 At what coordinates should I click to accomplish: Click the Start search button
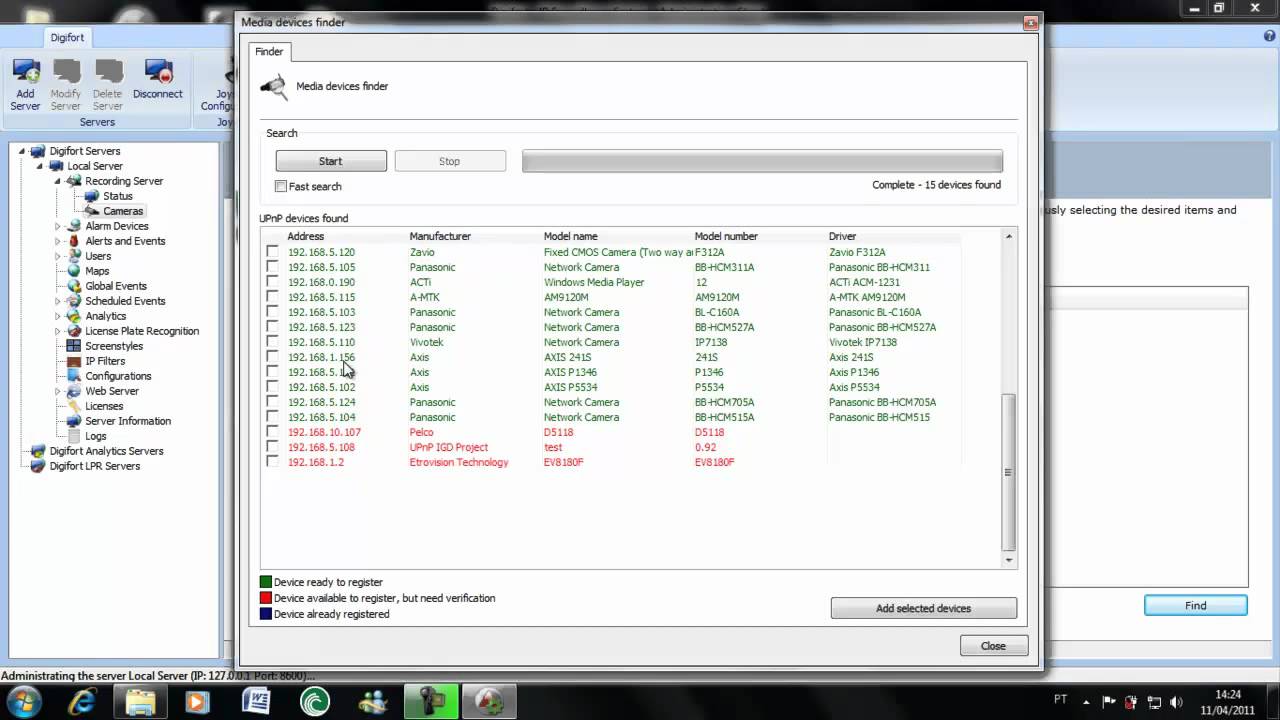pos(331,161)
